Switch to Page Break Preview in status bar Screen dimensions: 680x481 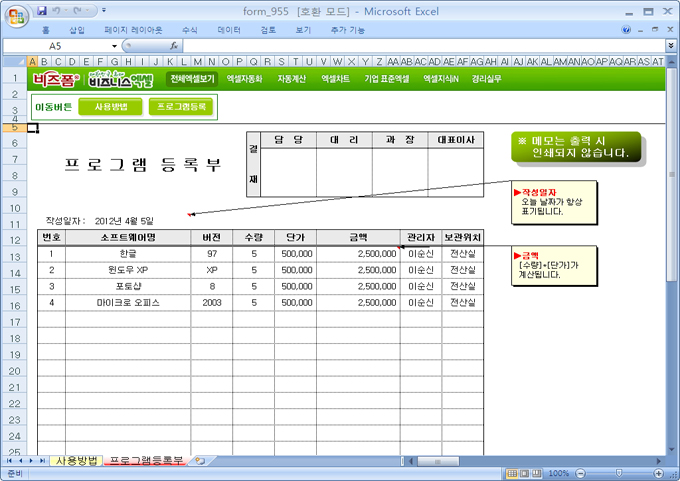(537, 473)
